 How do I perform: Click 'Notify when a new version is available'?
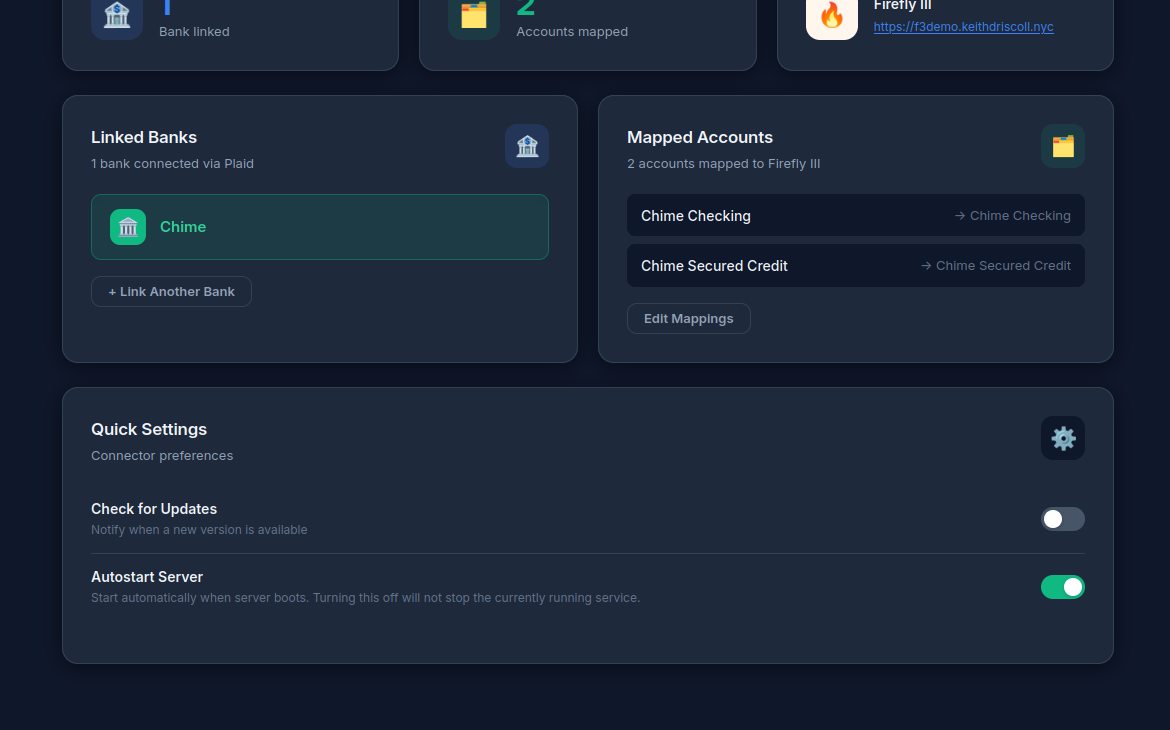(199, 530)
